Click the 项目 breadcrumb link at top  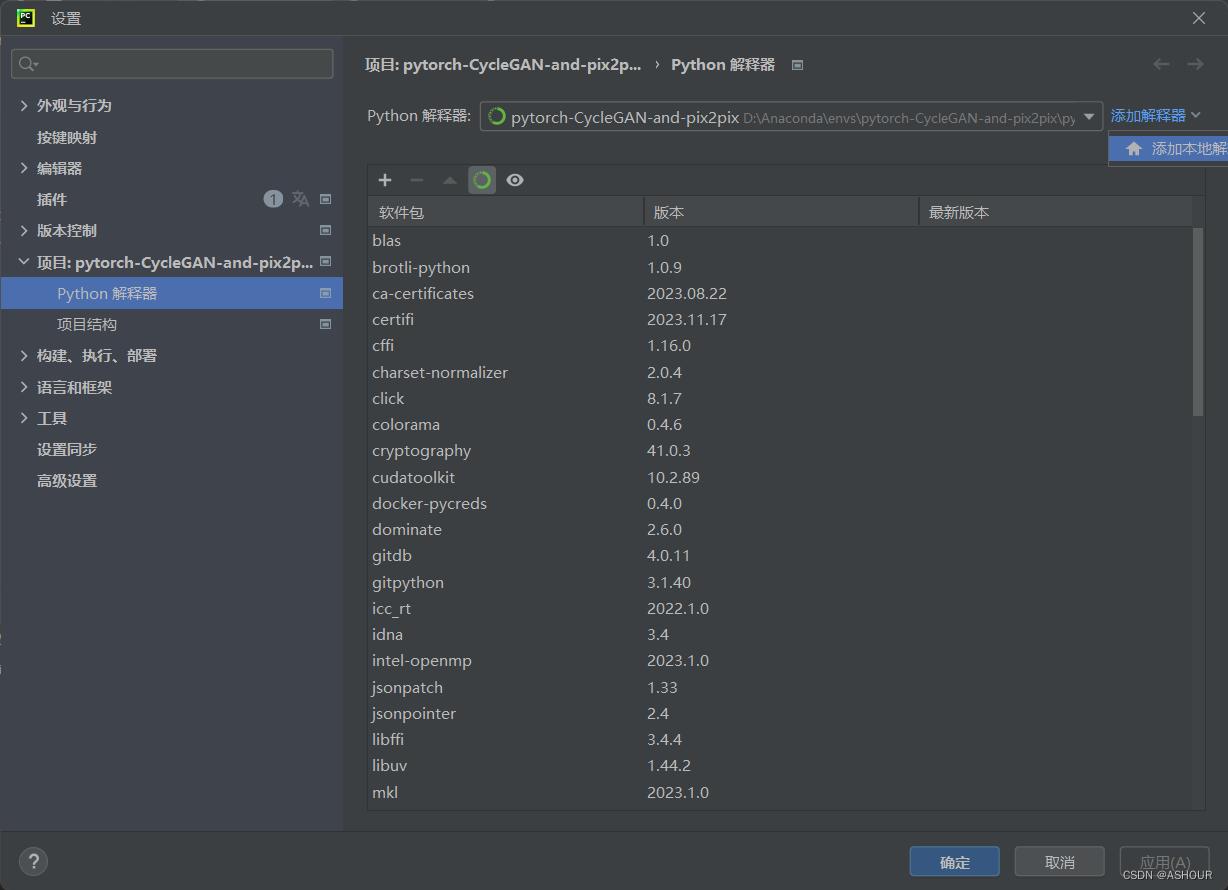(x=504, y=64)
